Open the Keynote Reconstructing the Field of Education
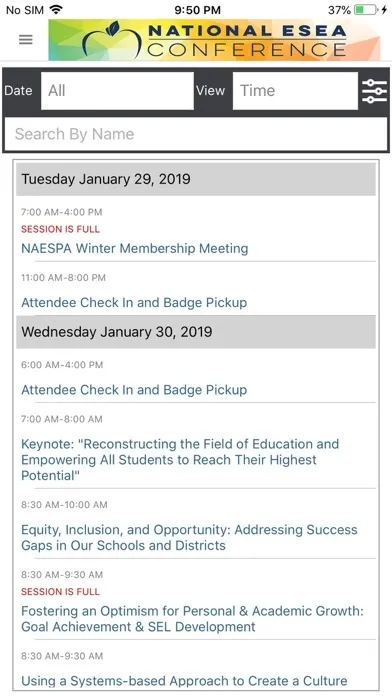 [x=180, y=459]
